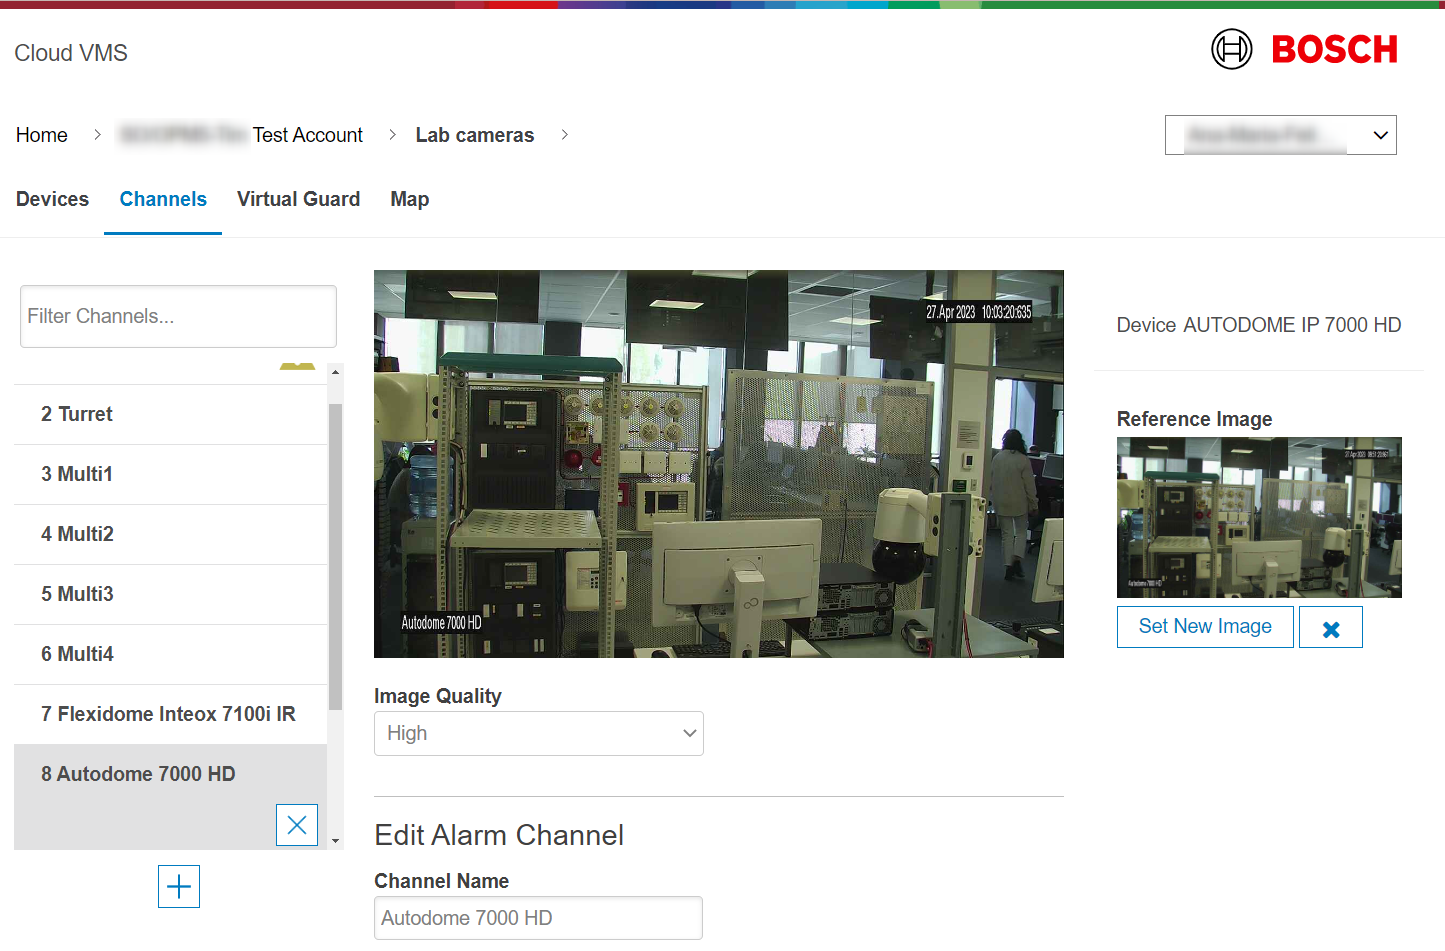Switch to the Devices tab
The image size is (1445, 951).
tap(52, 199)
